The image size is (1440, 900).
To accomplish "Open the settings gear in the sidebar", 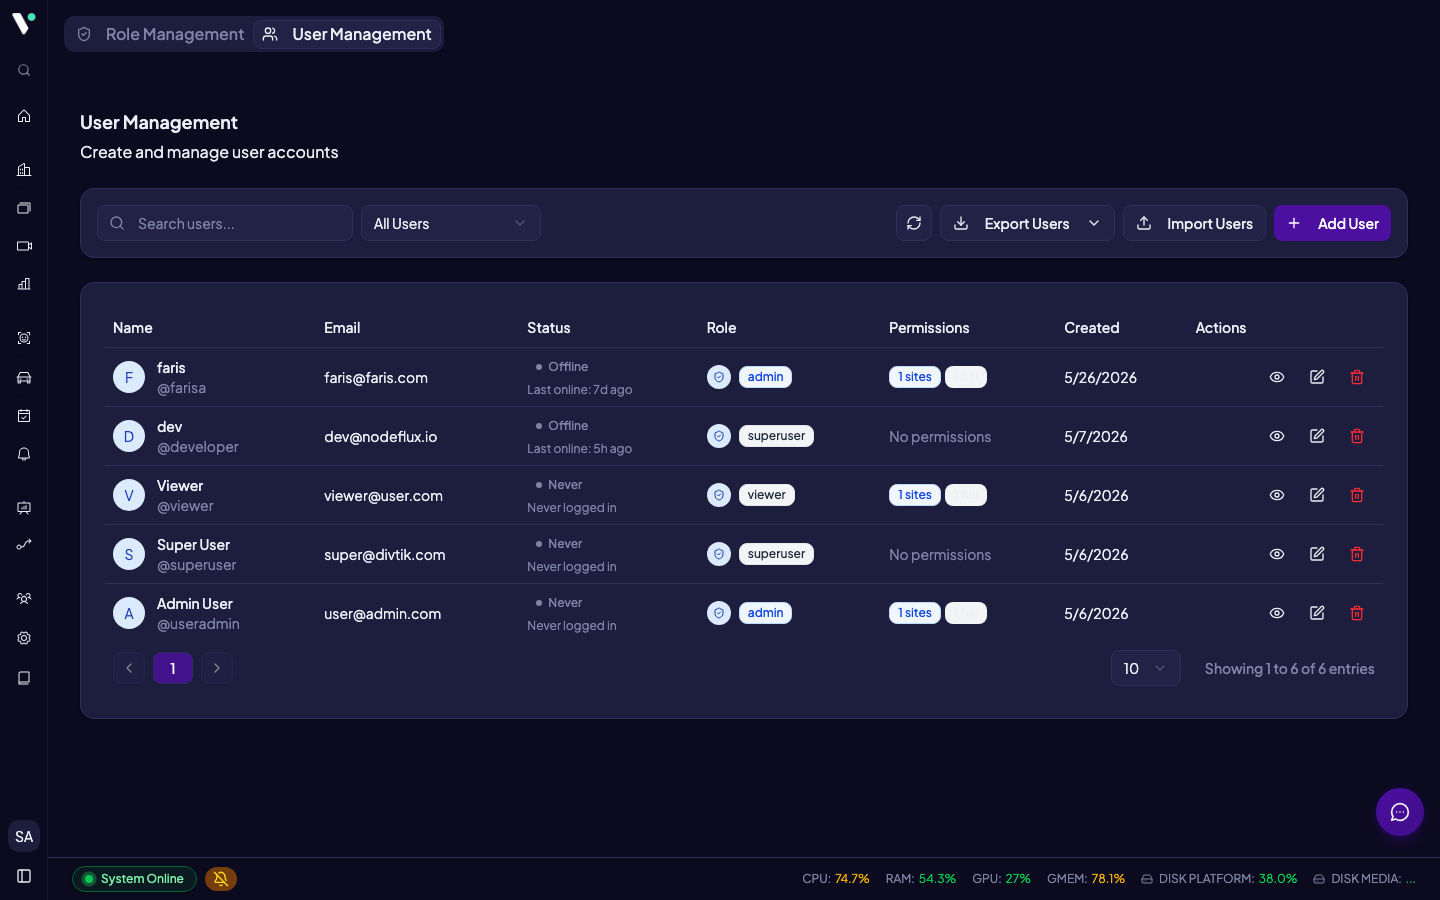I will [24, 638].
